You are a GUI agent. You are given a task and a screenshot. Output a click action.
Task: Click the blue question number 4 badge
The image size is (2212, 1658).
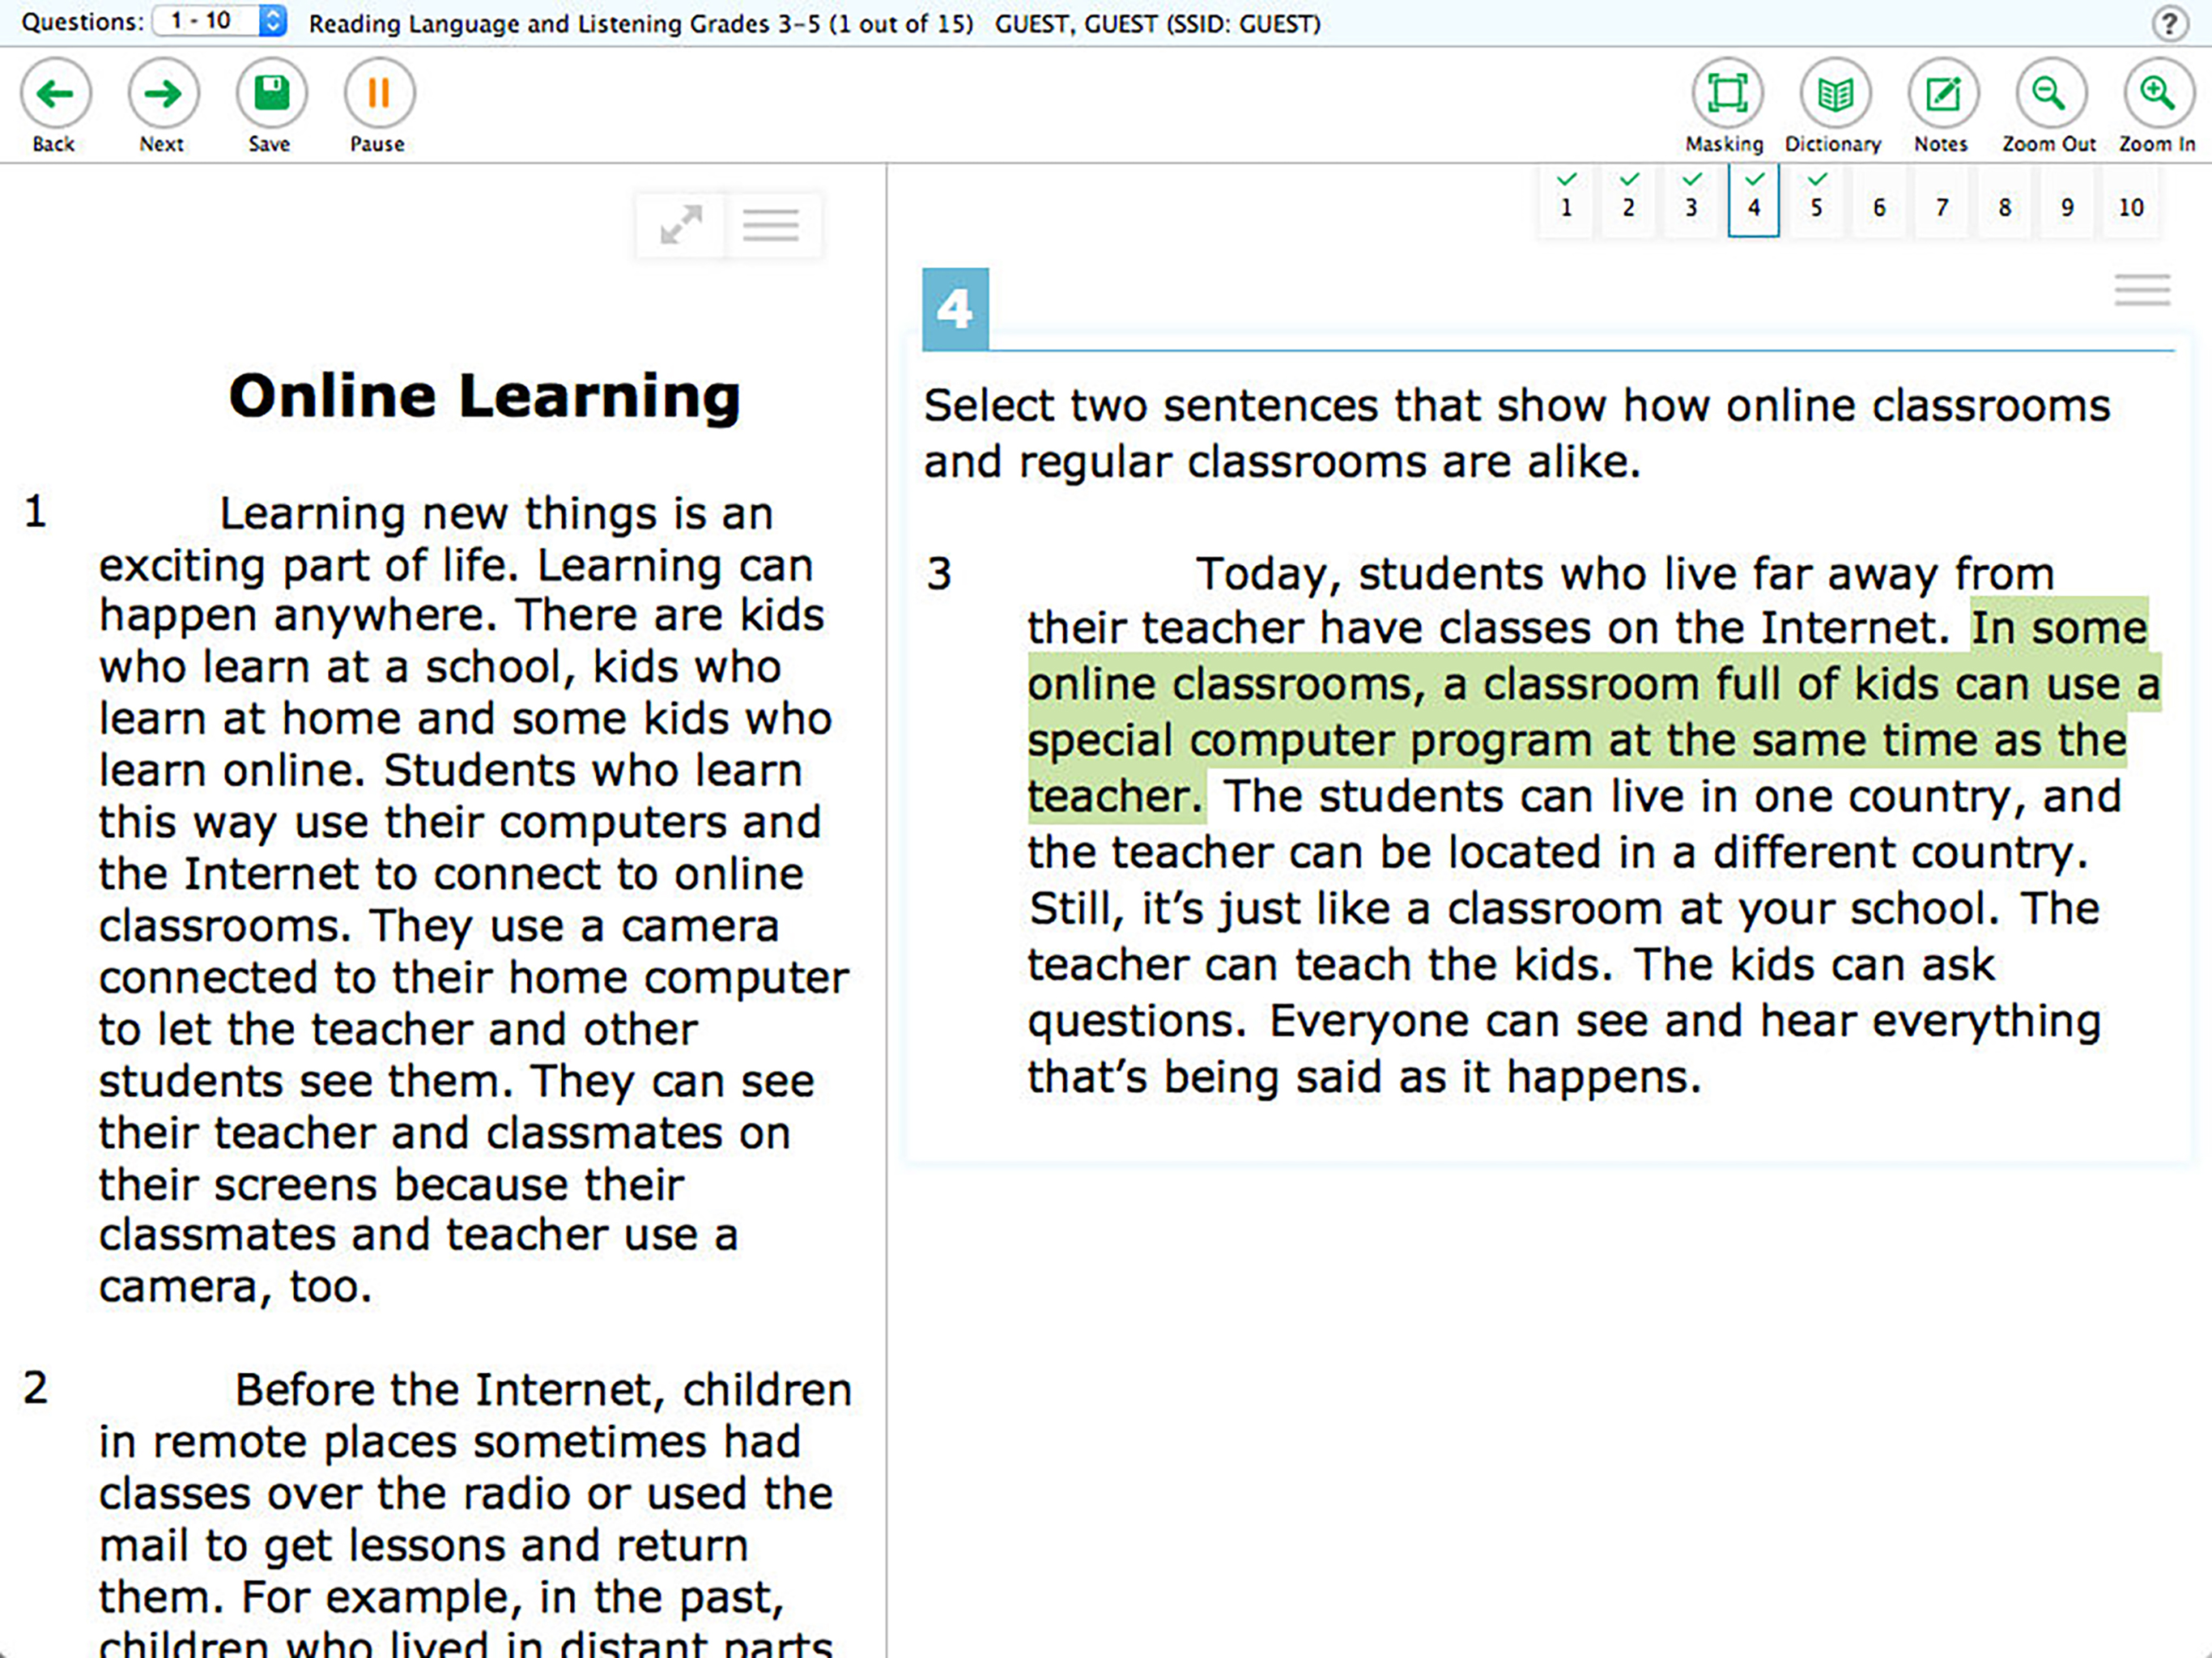coord(955,309)
